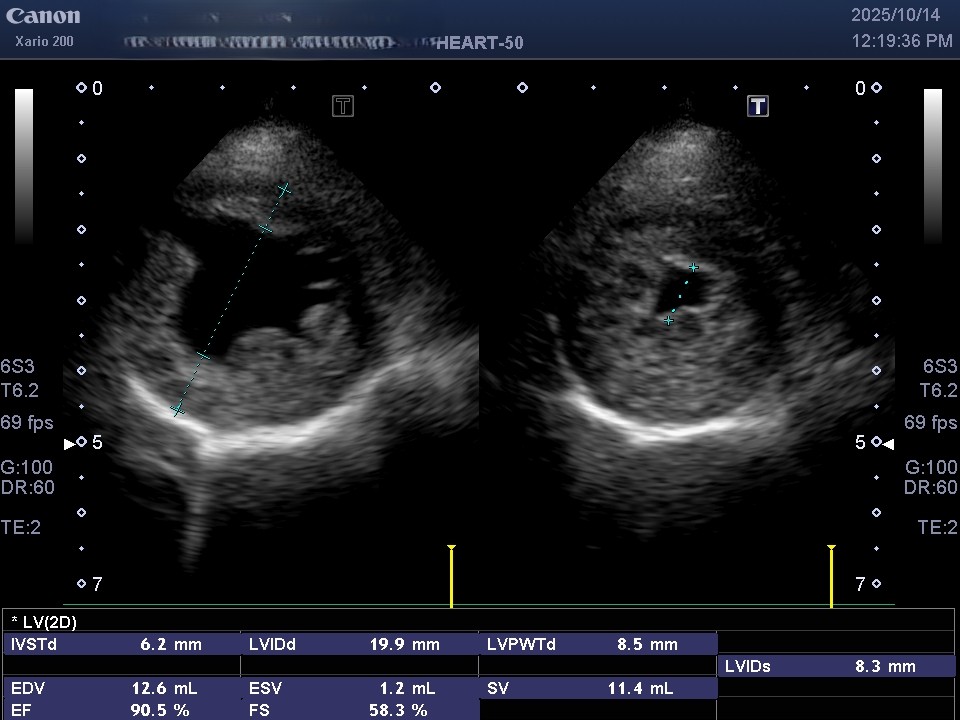Choose the LVPWTd measurement field
Viewport: 960px width, 720px height.
(x=598, y=645)
